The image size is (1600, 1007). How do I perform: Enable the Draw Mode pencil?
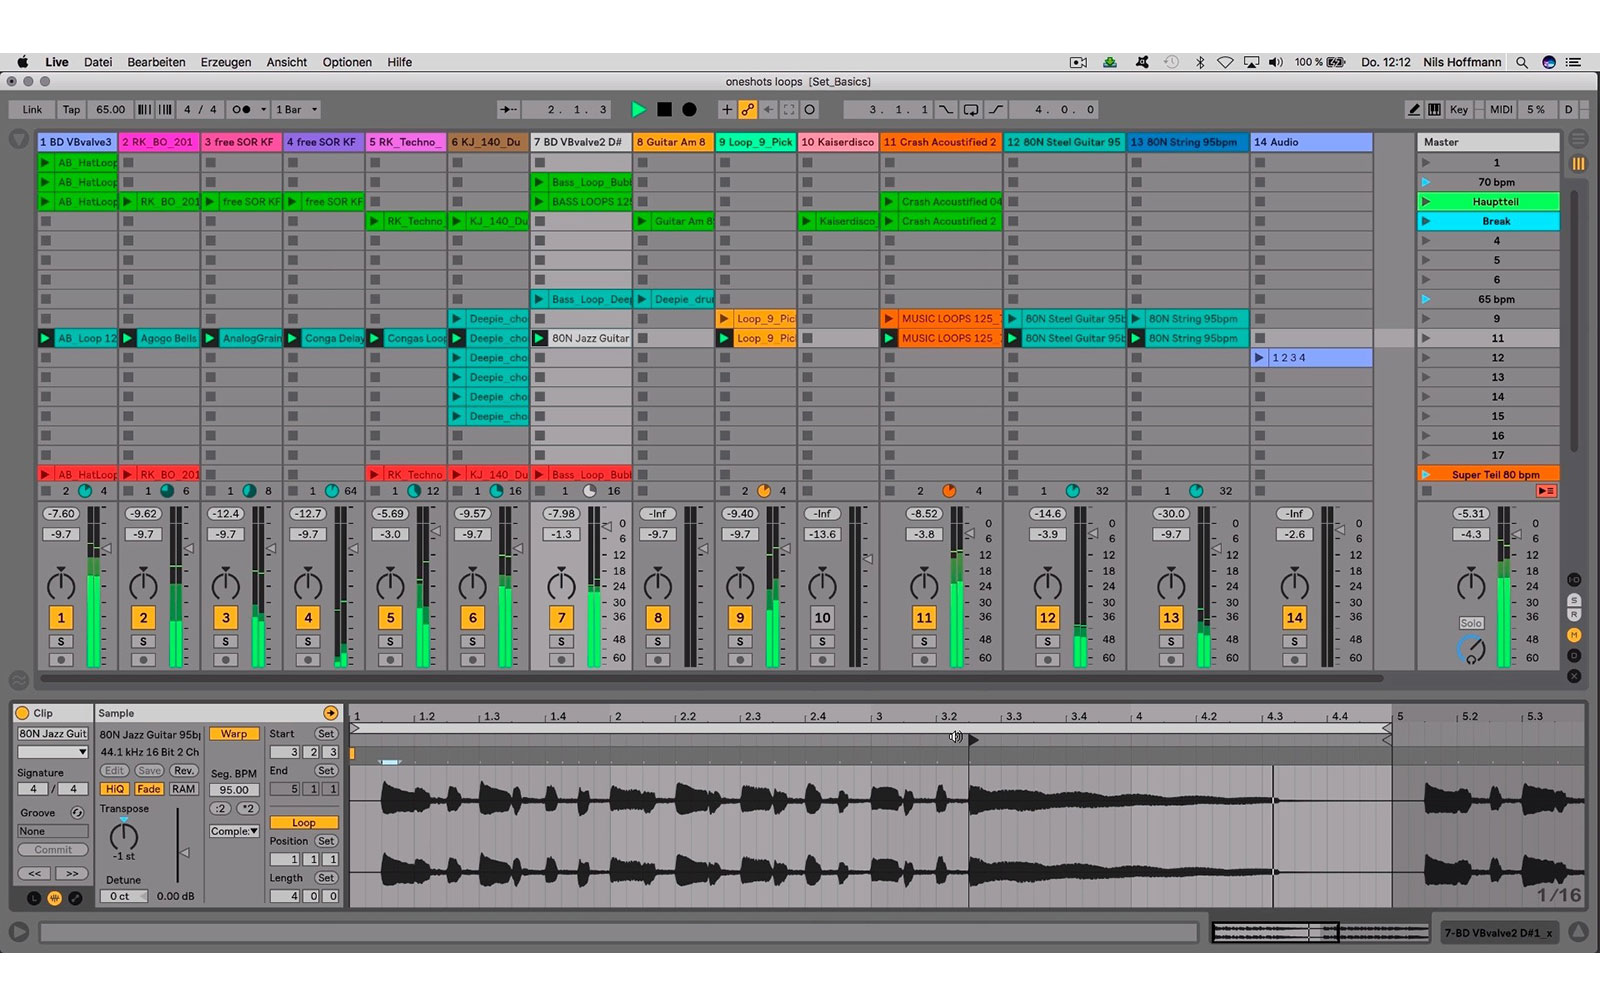pos(1414,109)
